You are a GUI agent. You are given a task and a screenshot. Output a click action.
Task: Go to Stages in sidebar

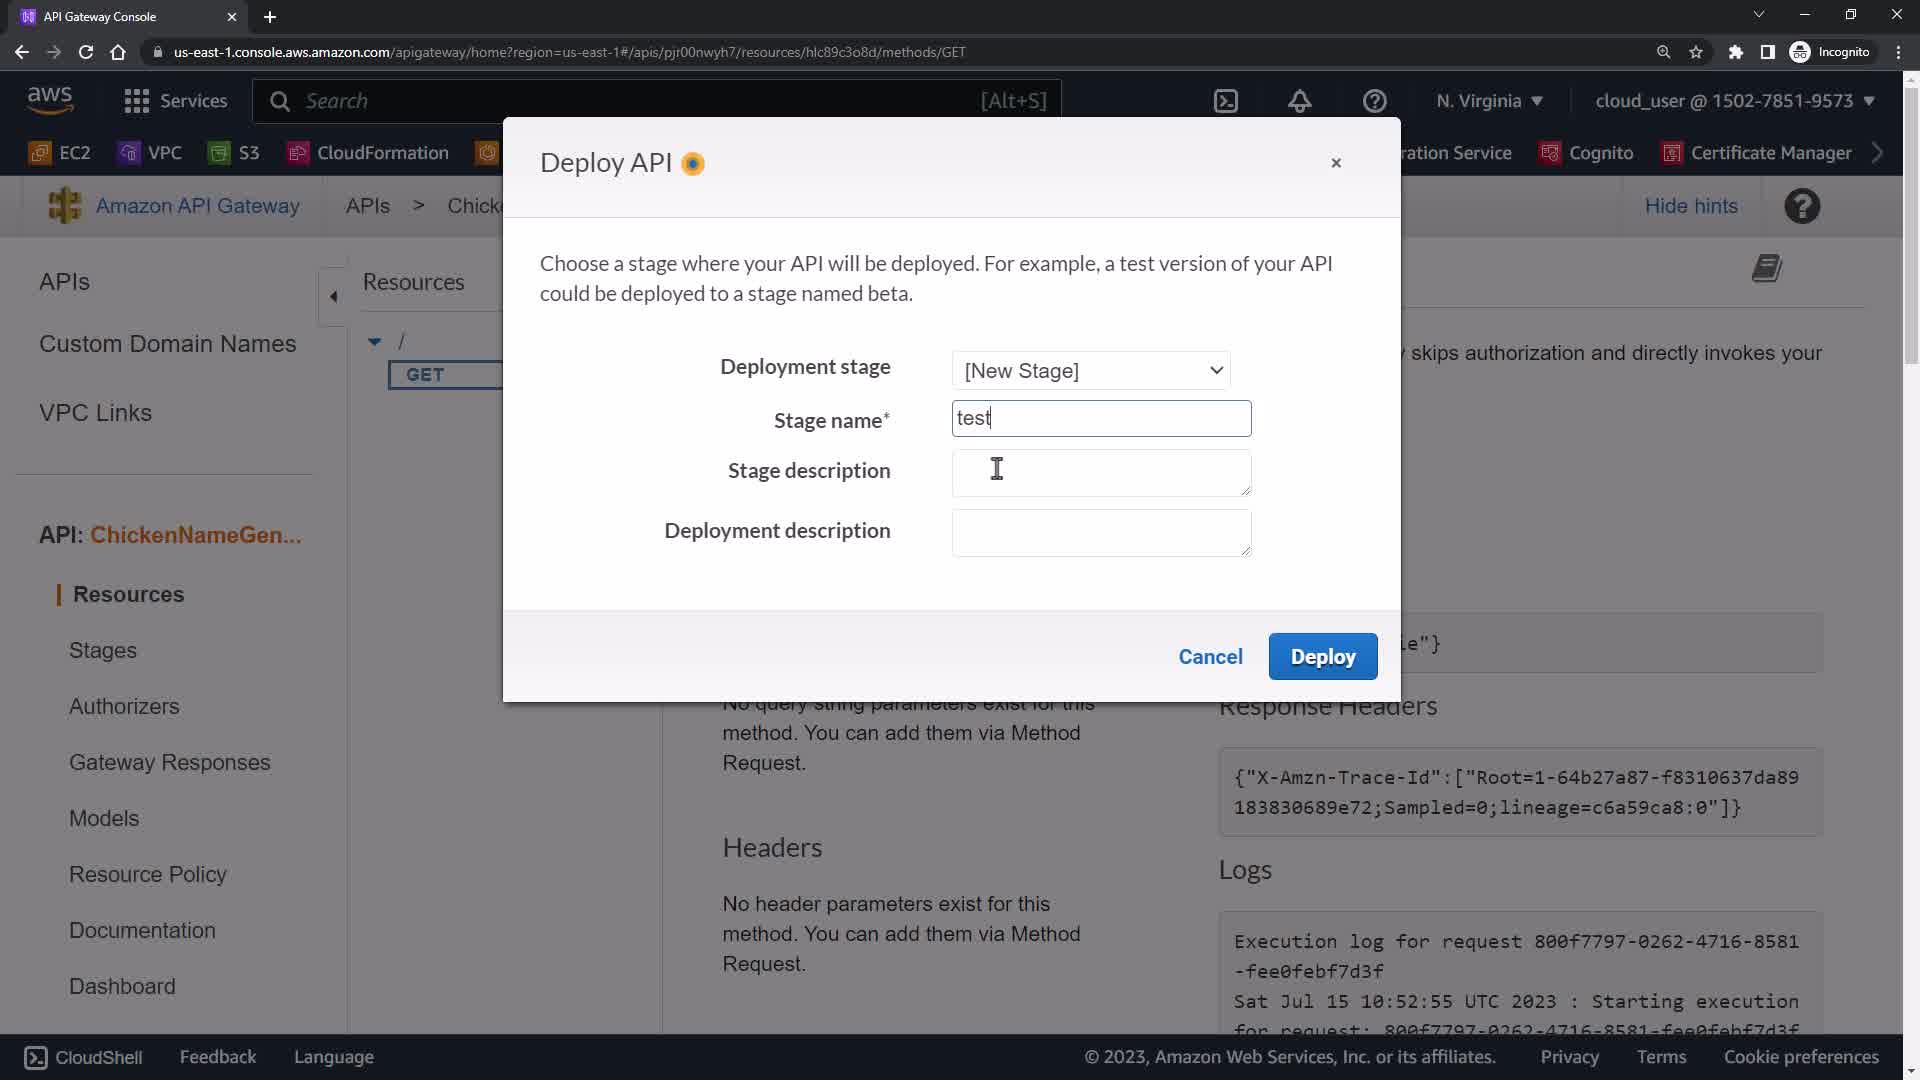[103, 650]
